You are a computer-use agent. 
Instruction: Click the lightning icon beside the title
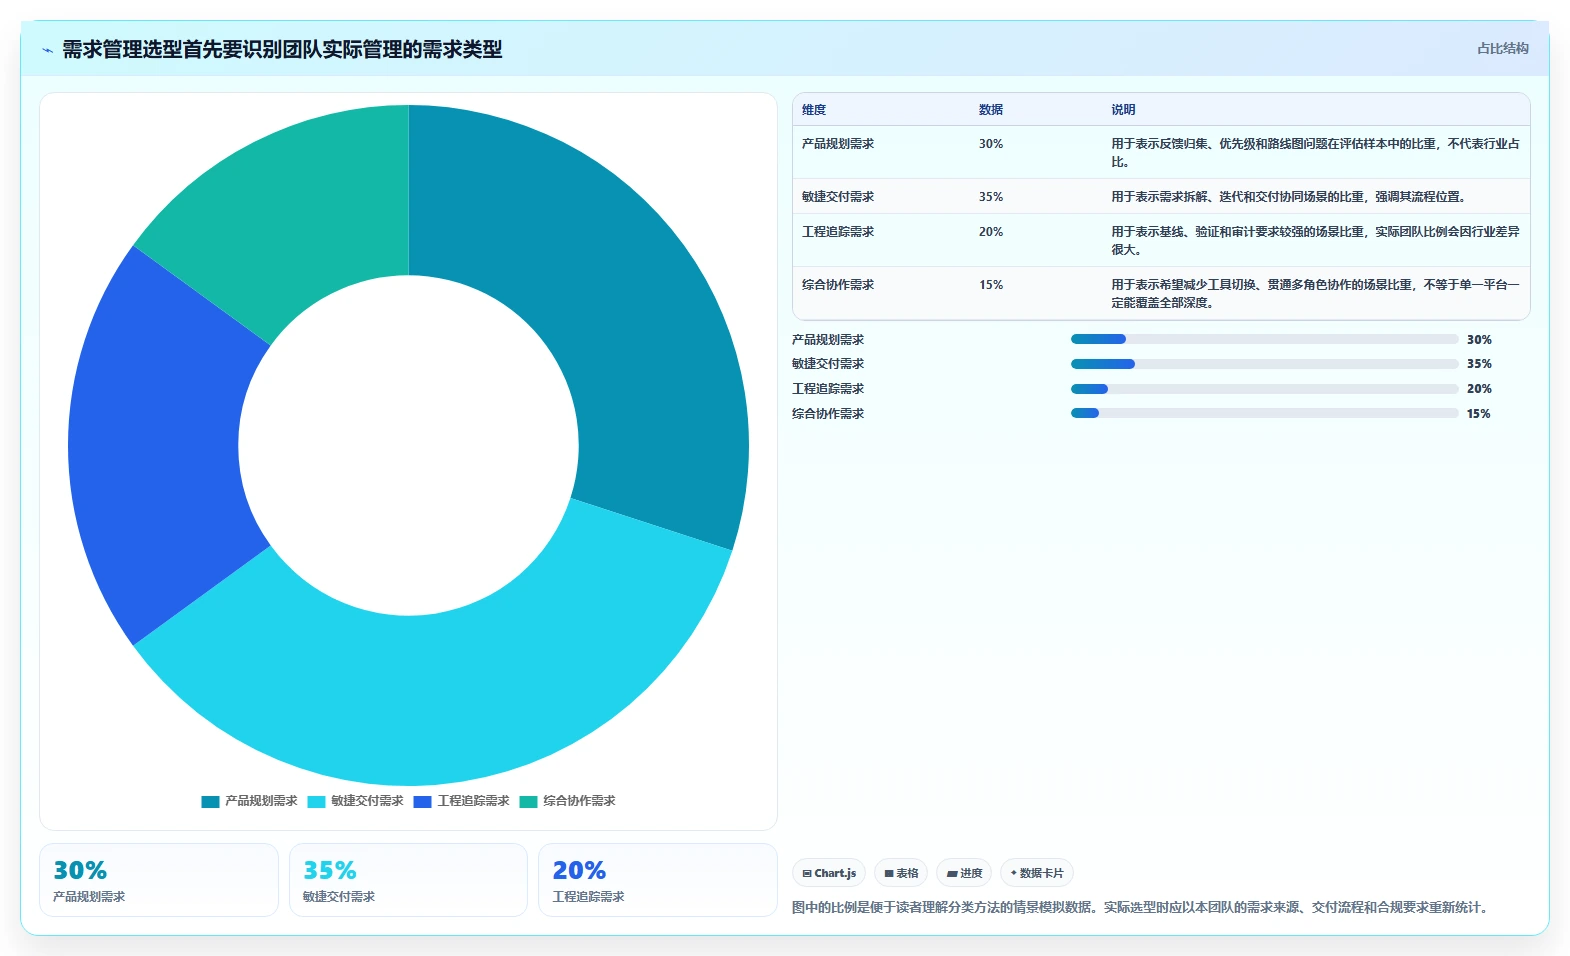(x=47, y=50)
